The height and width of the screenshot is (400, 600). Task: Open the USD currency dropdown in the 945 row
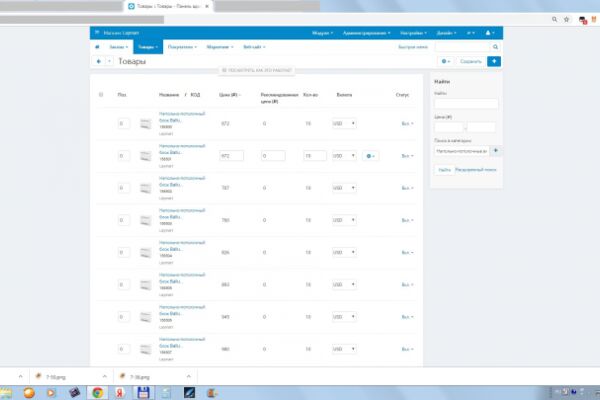pos(344,317)
